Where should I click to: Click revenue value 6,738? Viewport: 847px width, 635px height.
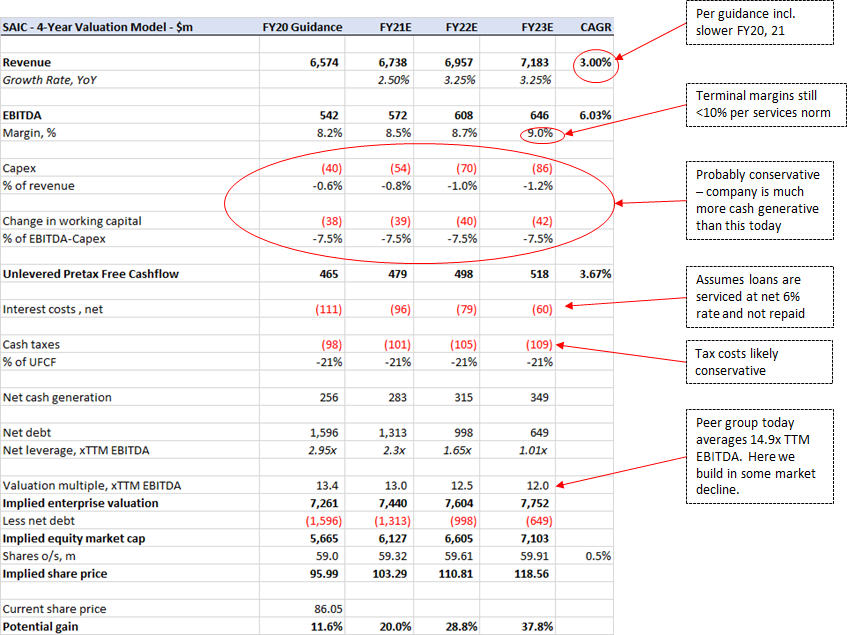(x=393, y=63)
